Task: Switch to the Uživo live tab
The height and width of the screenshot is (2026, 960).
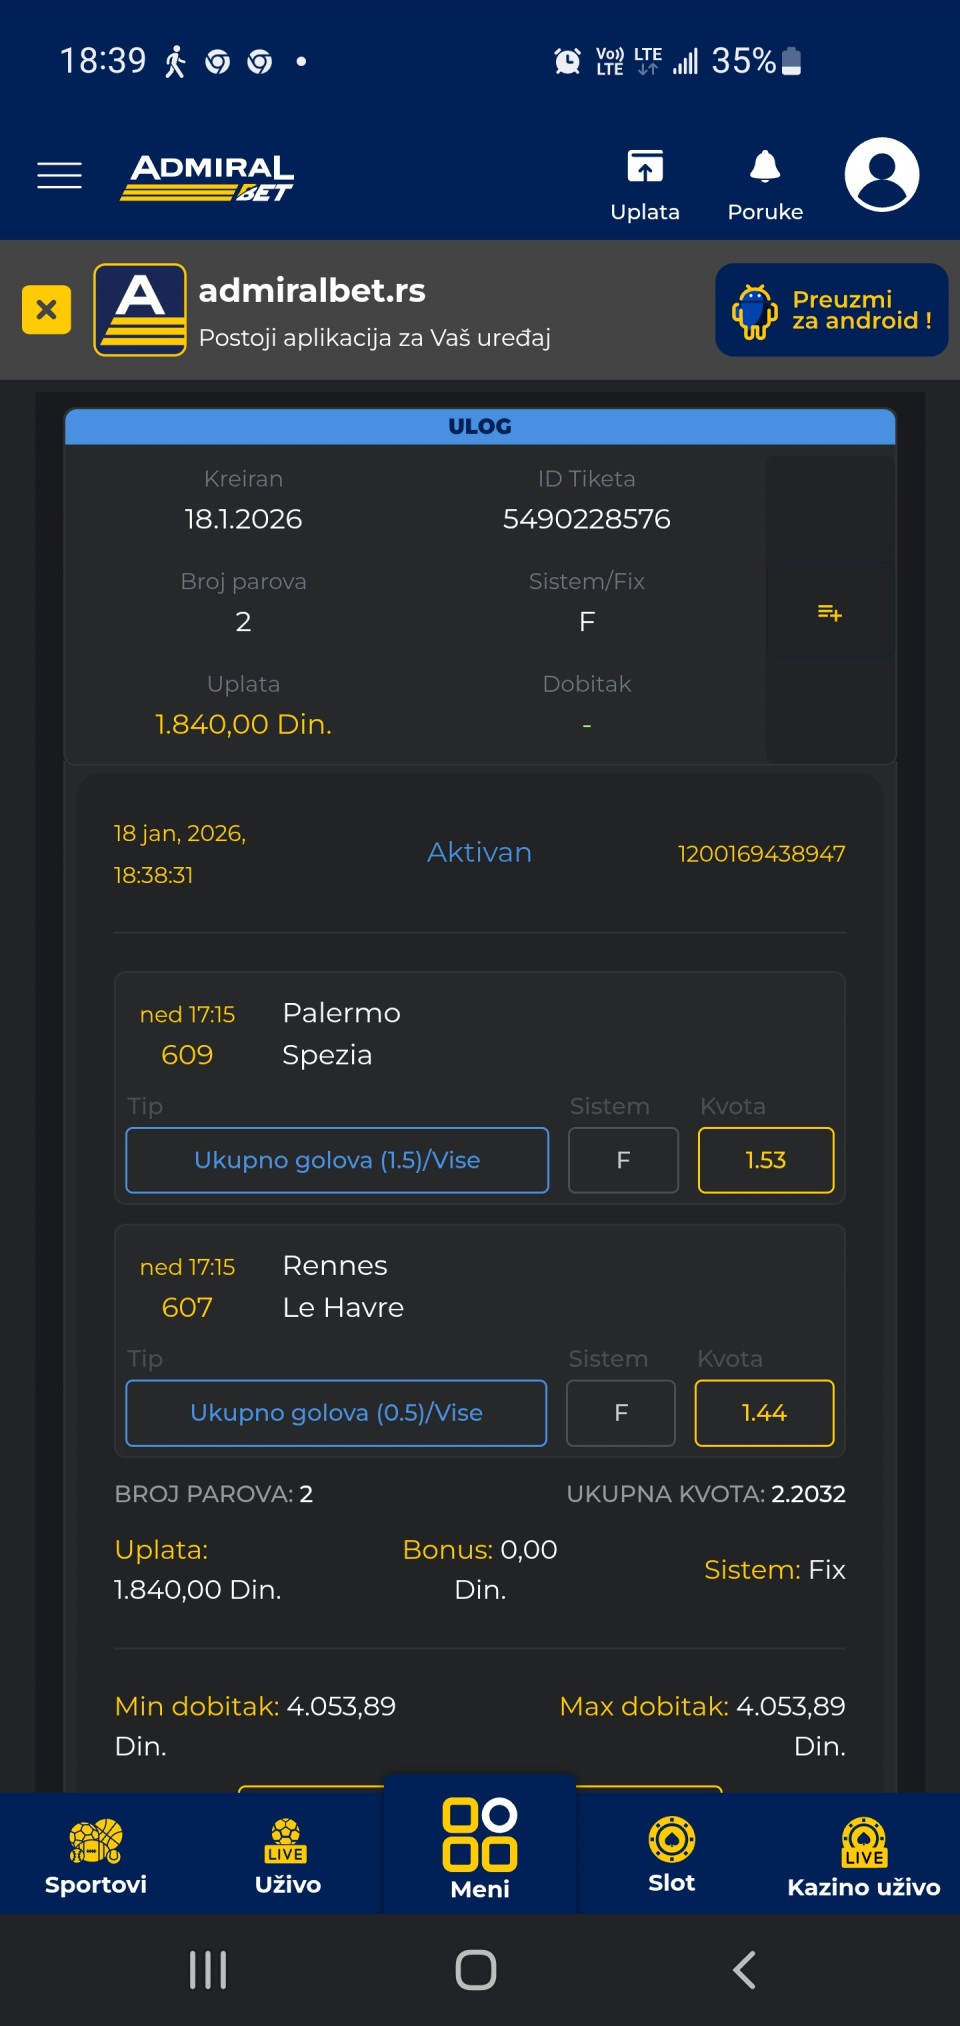Action: 288,1855
